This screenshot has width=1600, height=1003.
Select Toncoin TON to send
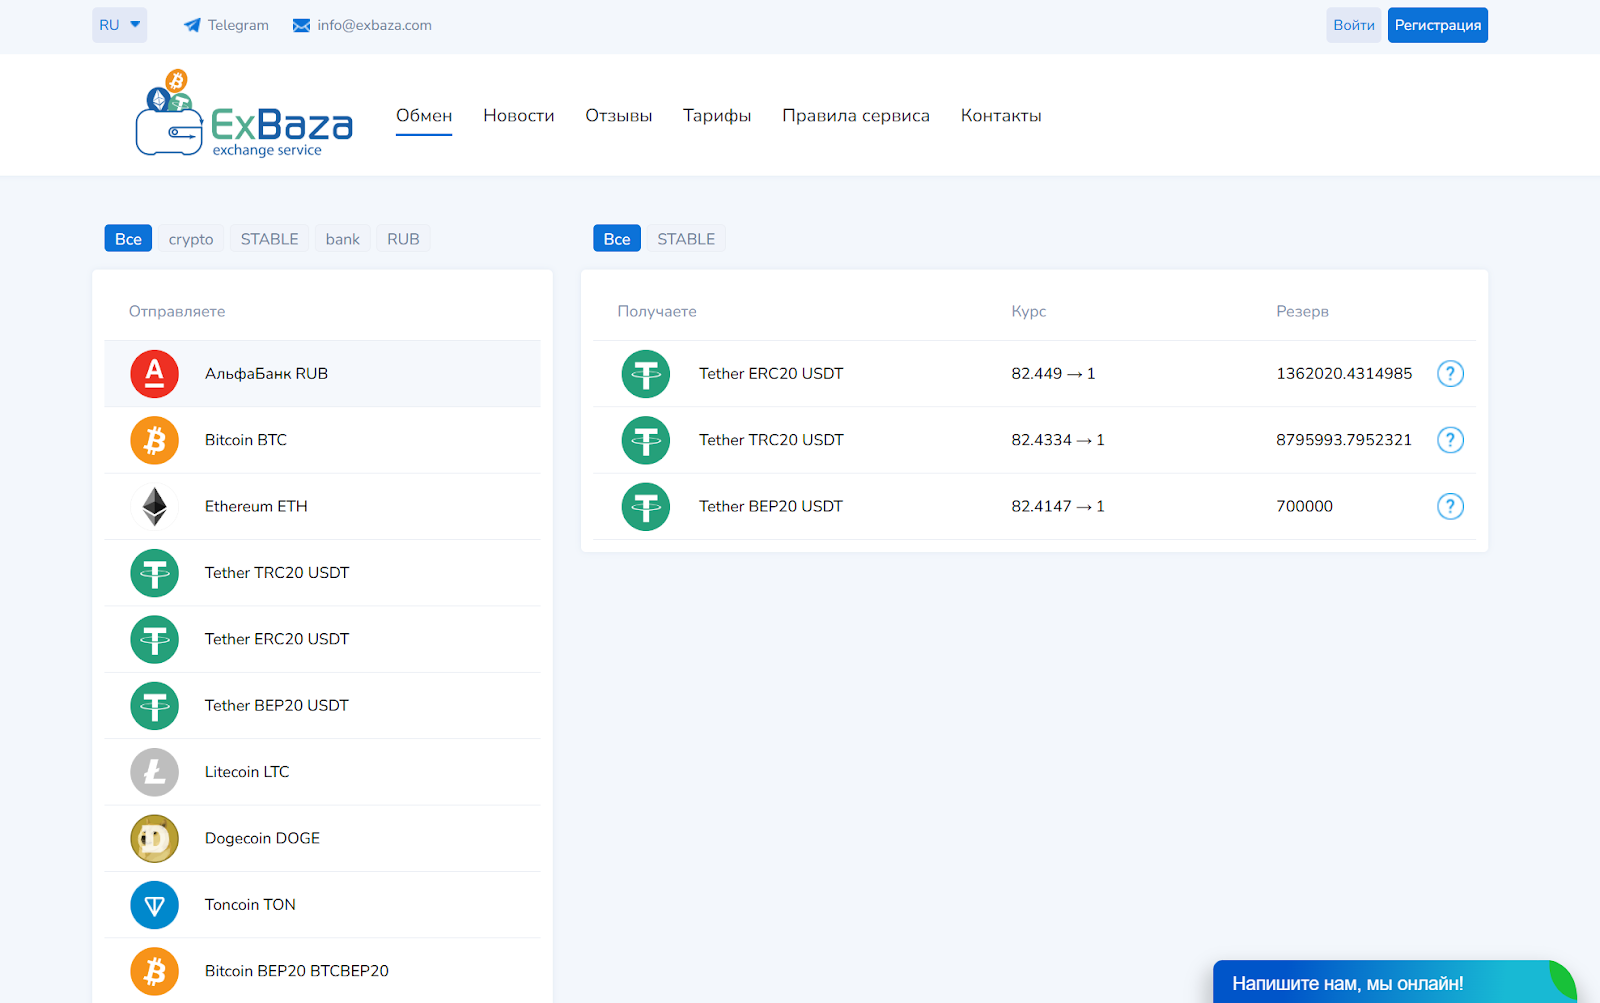pyautogui.click(x=322, y=905)
